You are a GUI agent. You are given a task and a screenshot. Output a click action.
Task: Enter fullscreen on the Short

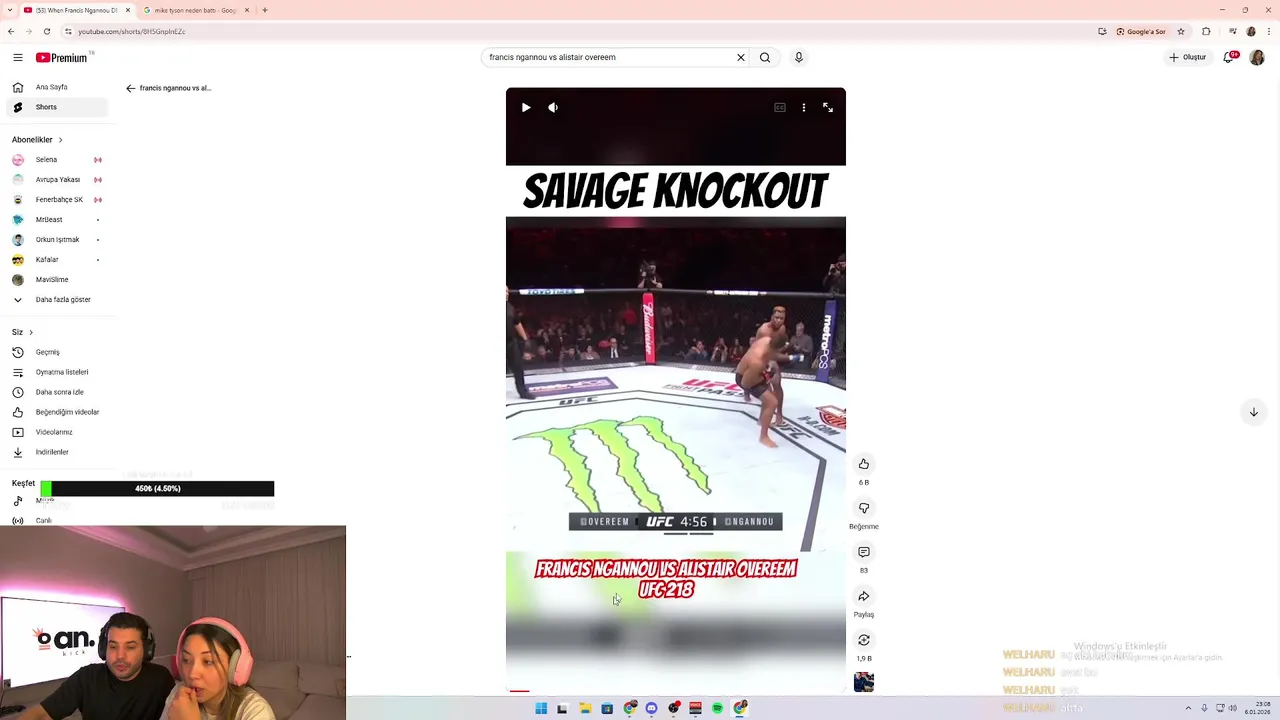pyautogui.click(x=828, y=107)
